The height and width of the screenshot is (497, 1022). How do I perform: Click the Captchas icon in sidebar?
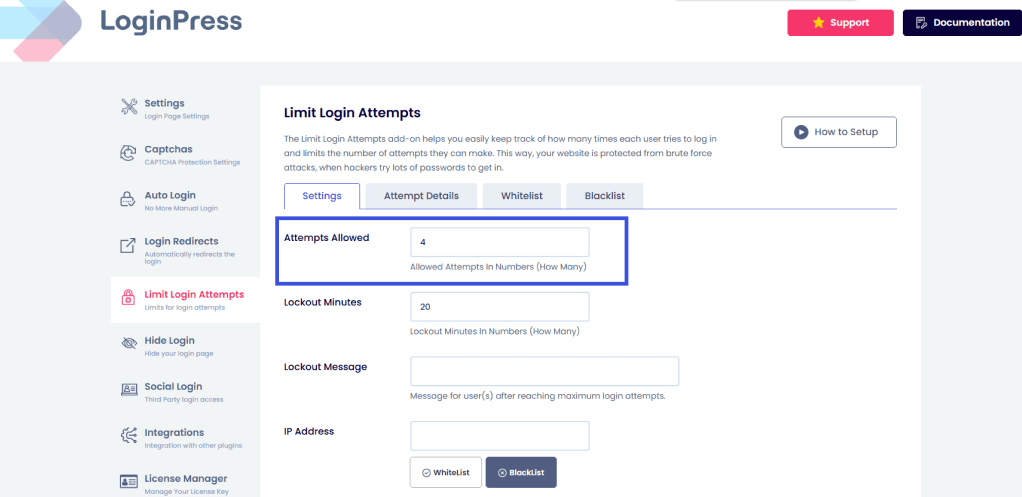pyautogui.click(x=128, y=153)
